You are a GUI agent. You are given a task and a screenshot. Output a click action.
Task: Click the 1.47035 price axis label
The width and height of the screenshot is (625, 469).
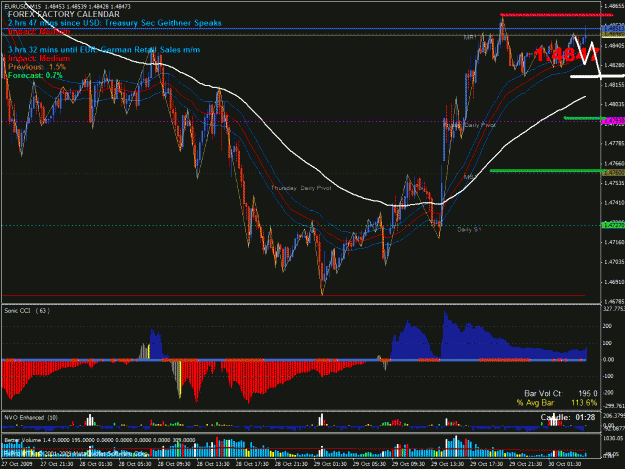click(x=614, y=262)
